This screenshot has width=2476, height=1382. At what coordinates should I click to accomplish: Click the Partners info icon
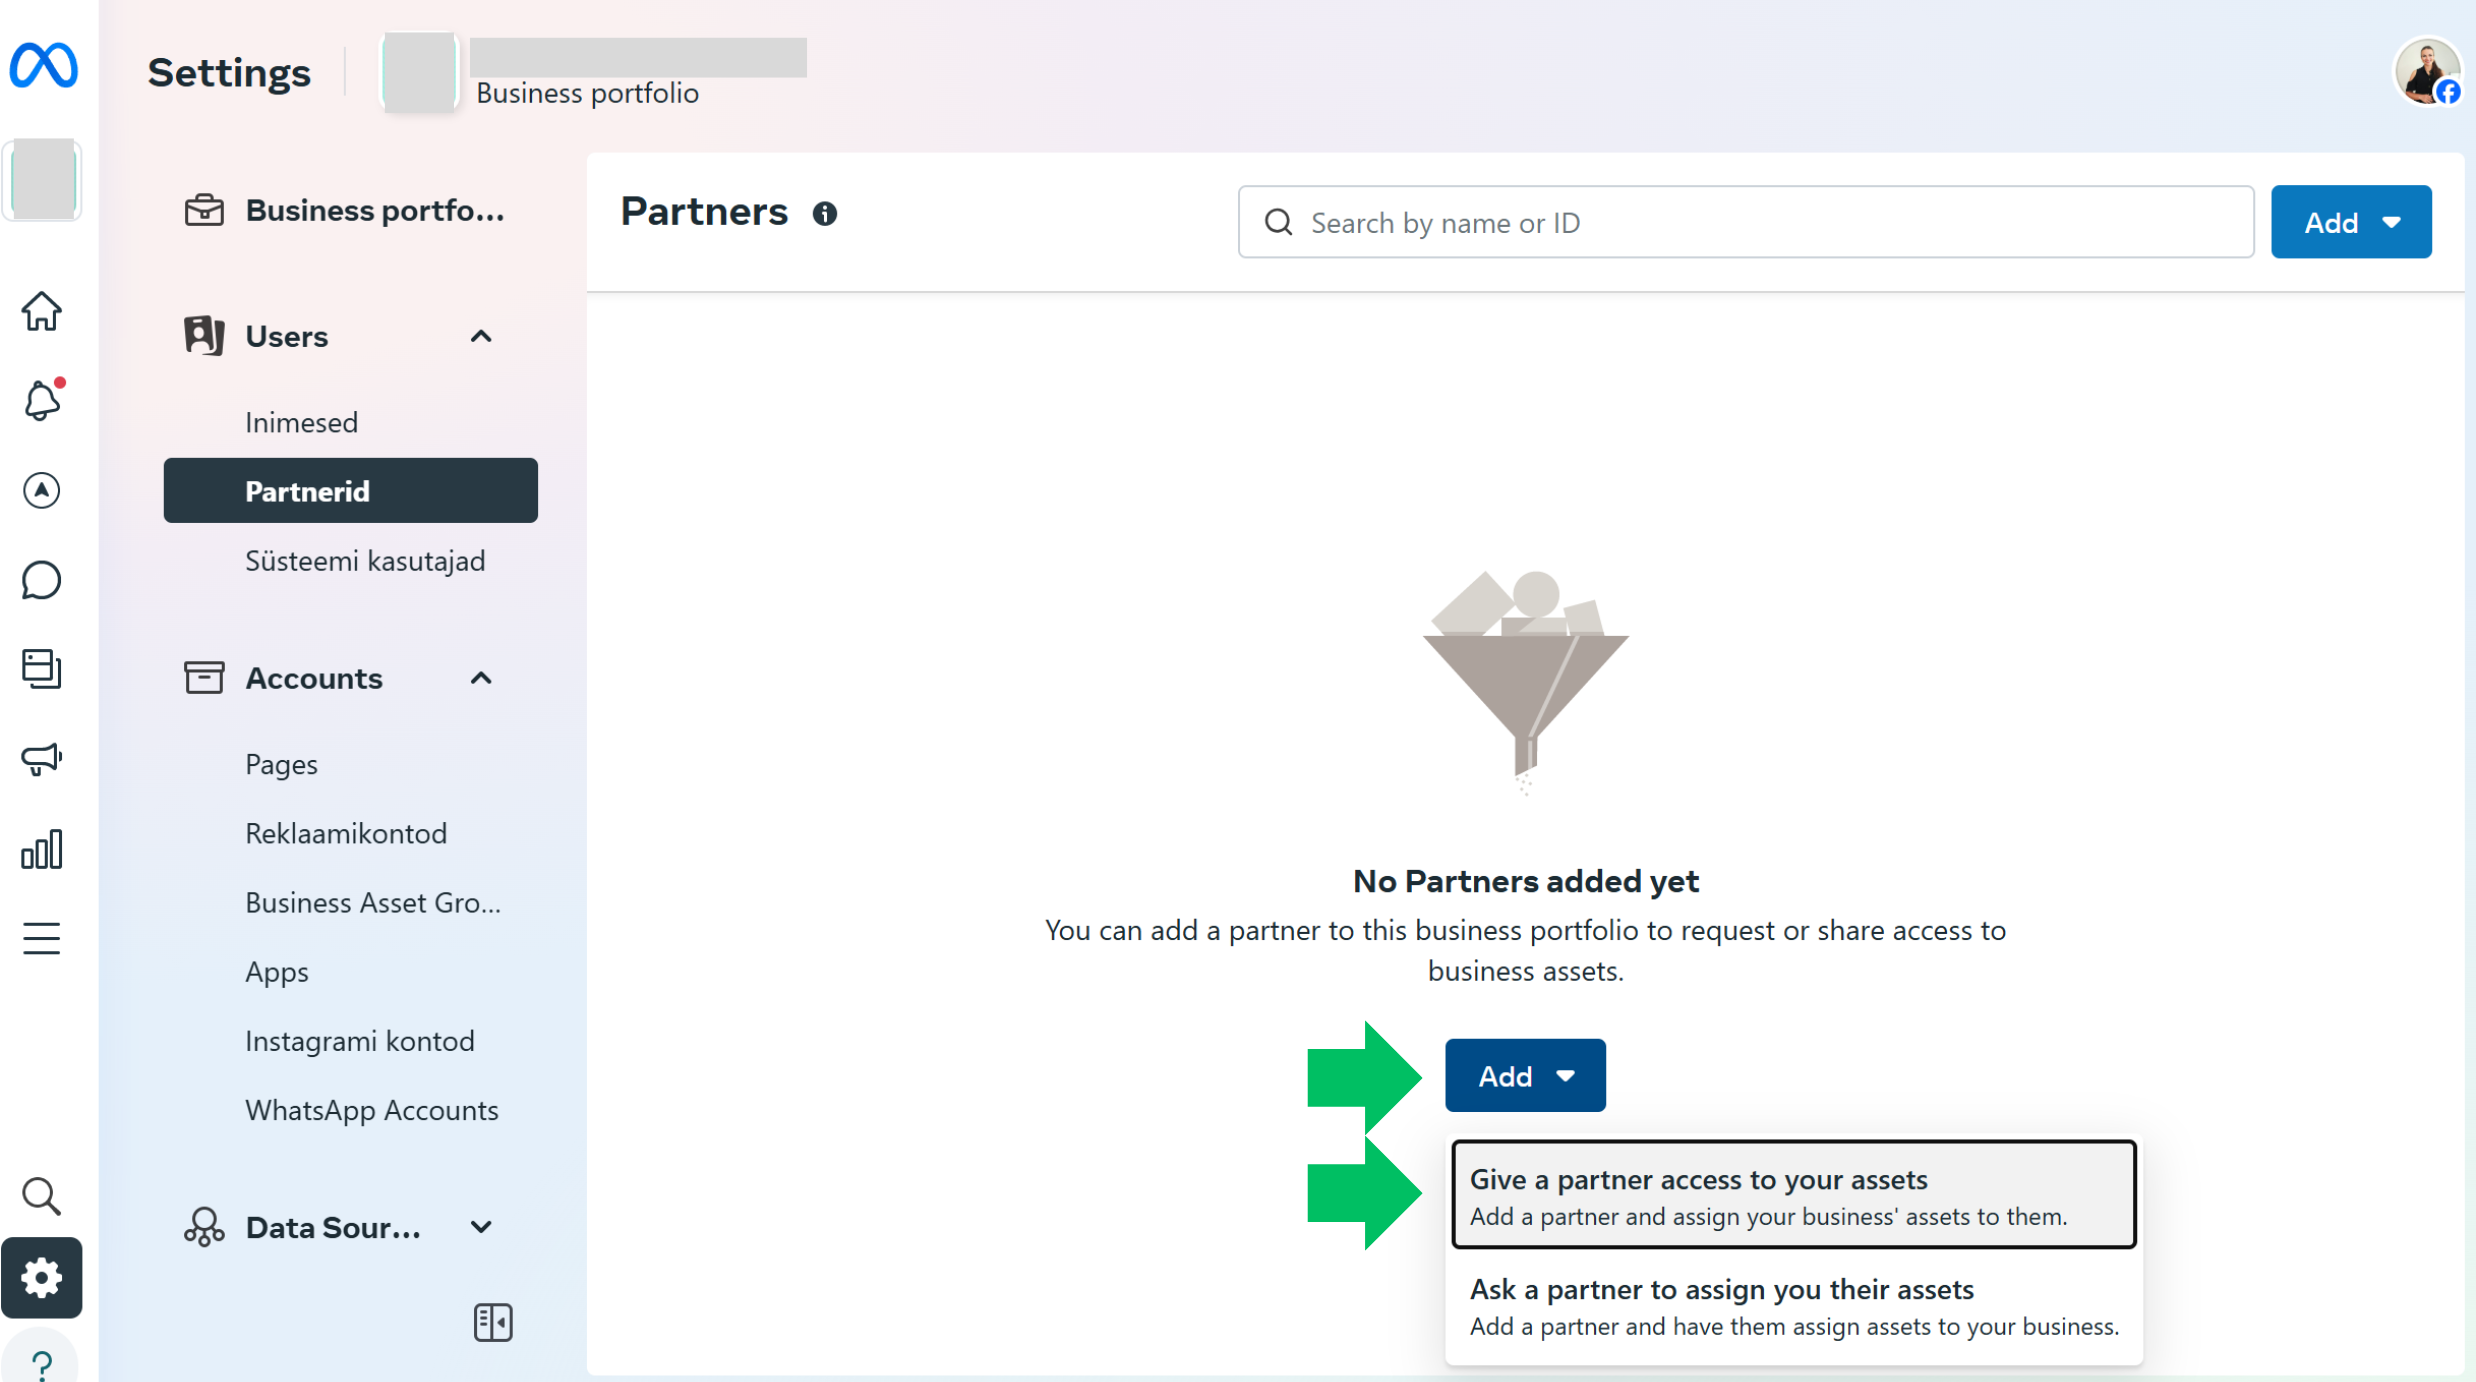coord(824,213)
